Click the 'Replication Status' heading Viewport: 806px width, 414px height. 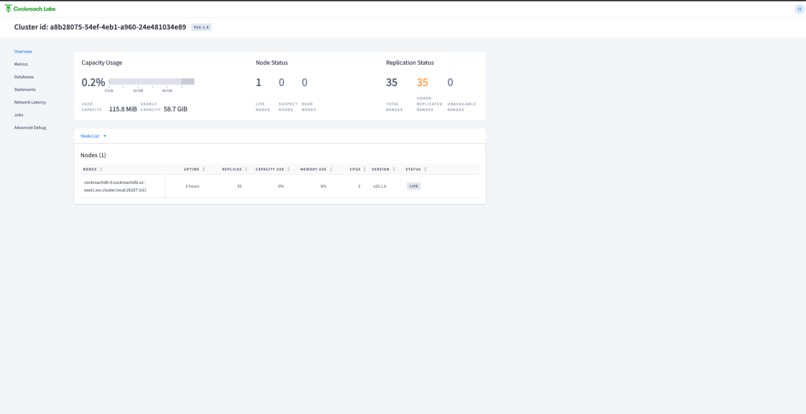click(410, 63)
